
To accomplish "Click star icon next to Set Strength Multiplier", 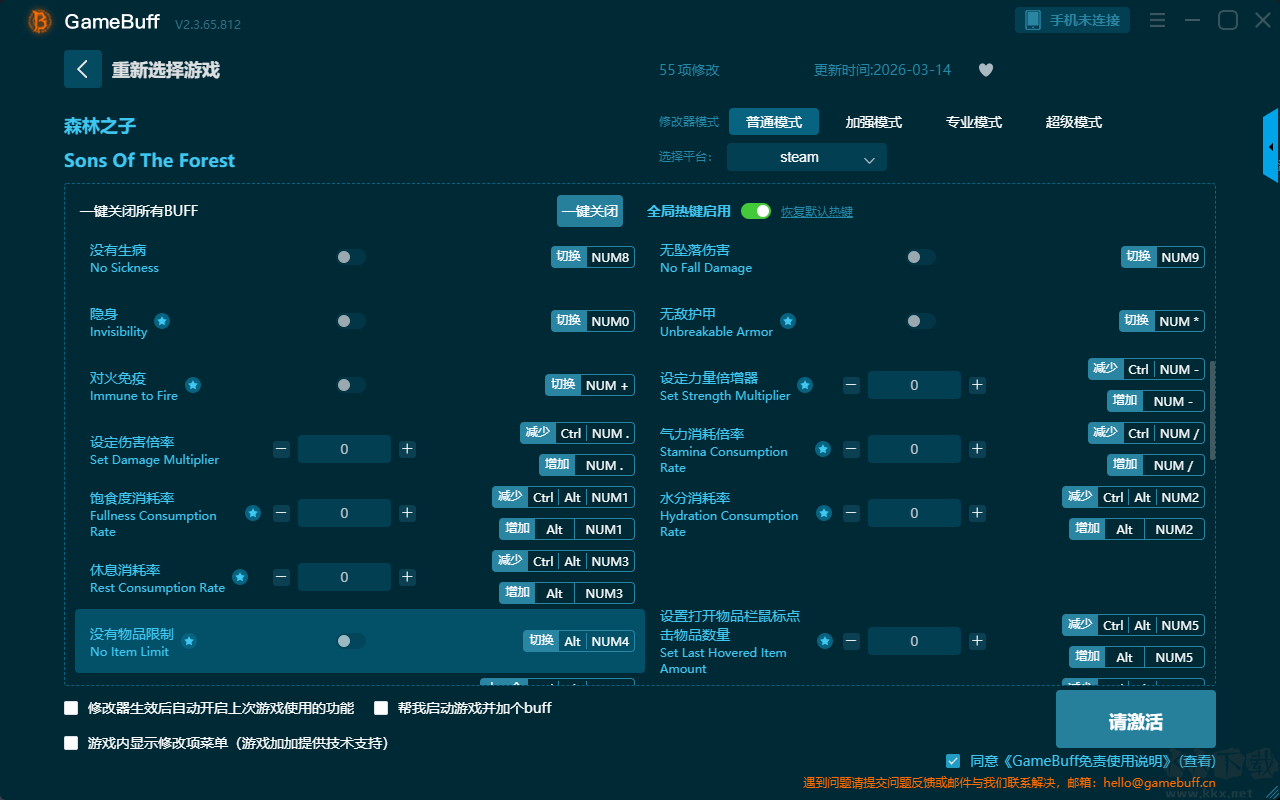I will coord(805,385).
